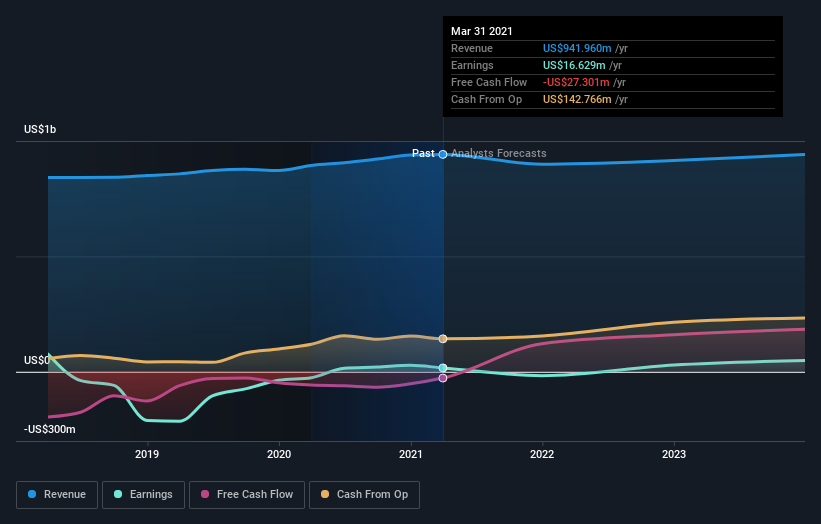Click the US$1b y-axis label
The image size is (821, 524).
tap(40, 129)
